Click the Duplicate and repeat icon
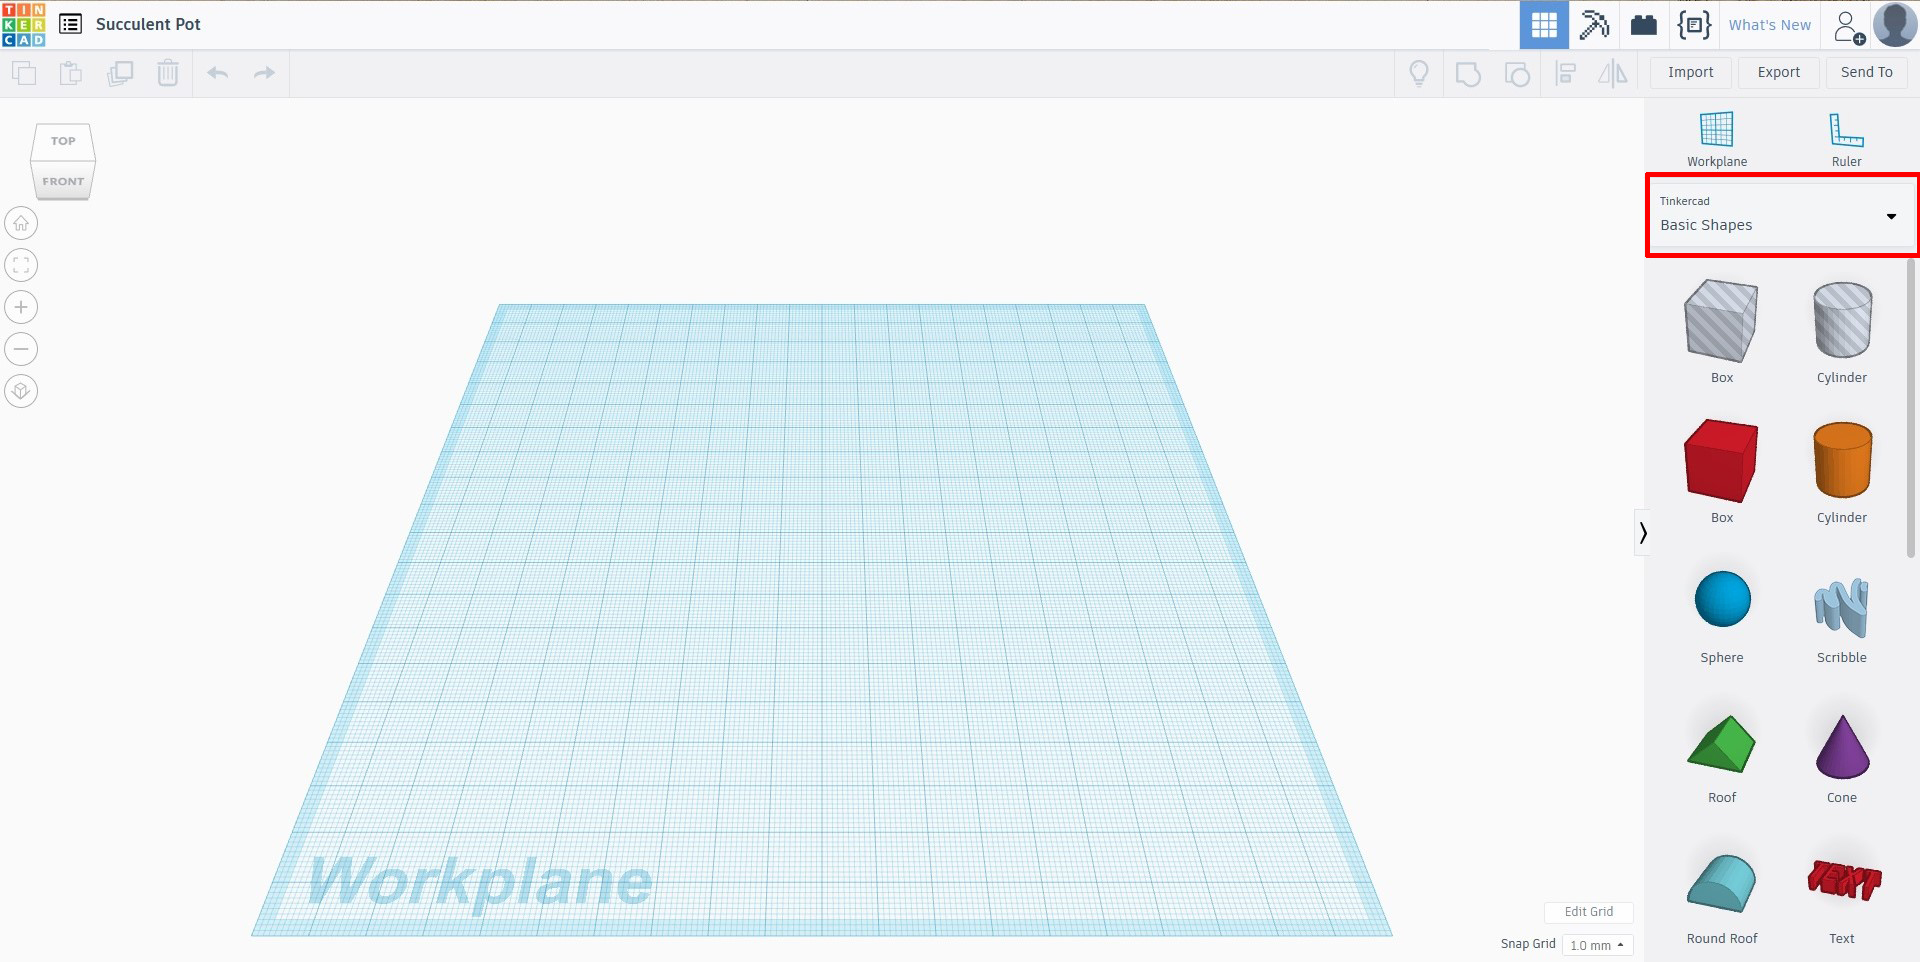Viewport: 1920px width, 962px height. (x=120, y=73)
